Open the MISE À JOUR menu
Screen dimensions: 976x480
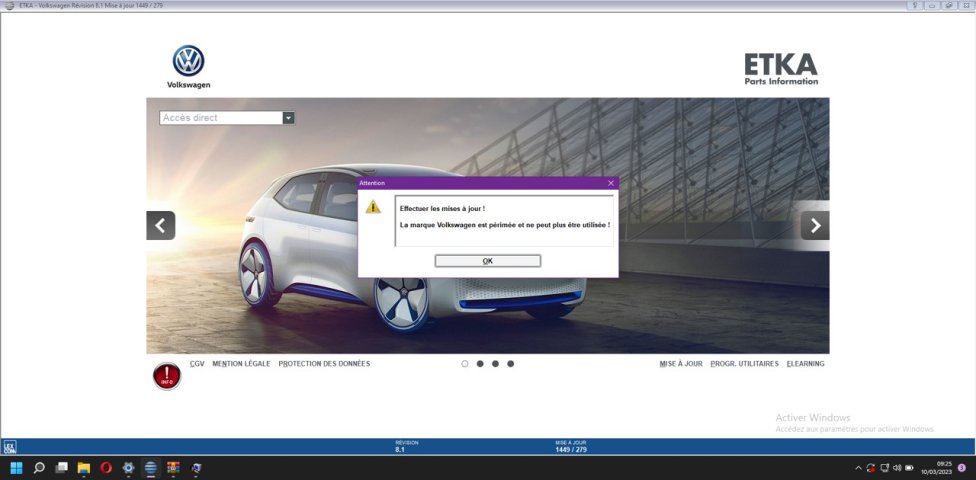(x=681, y=364)
